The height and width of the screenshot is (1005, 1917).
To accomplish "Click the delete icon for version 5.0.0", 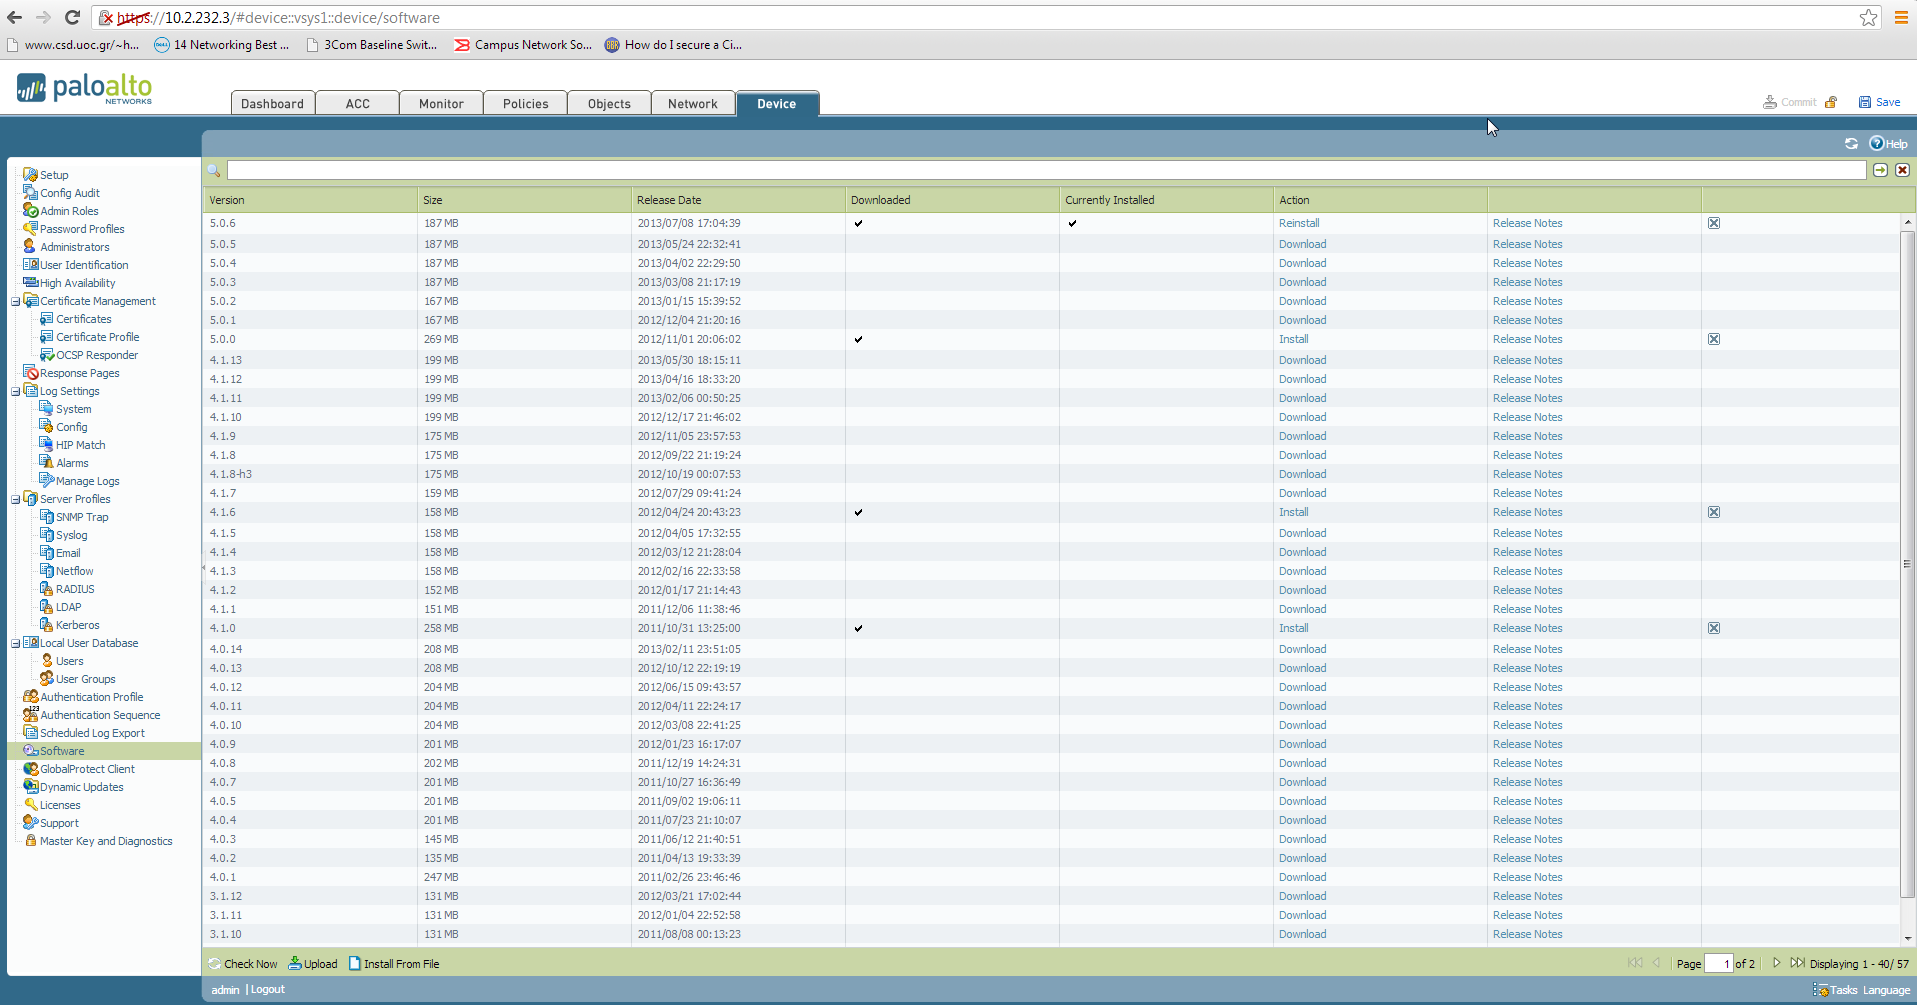I will tap(1714, 339).
